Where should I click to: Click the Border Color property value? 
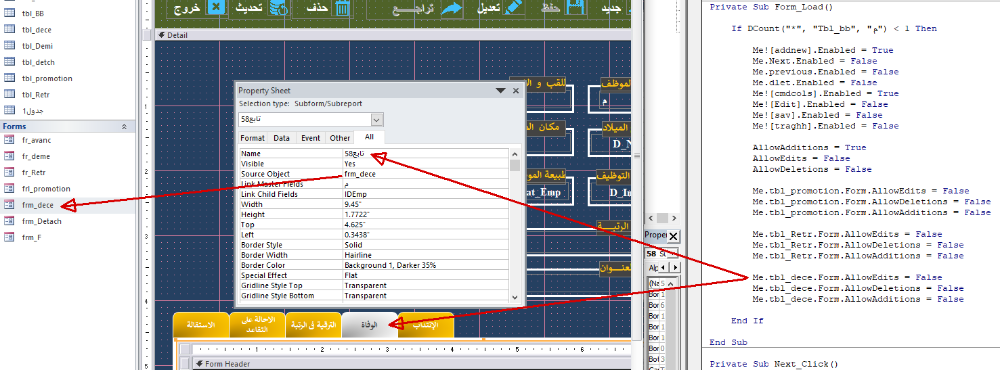[425, 265]
